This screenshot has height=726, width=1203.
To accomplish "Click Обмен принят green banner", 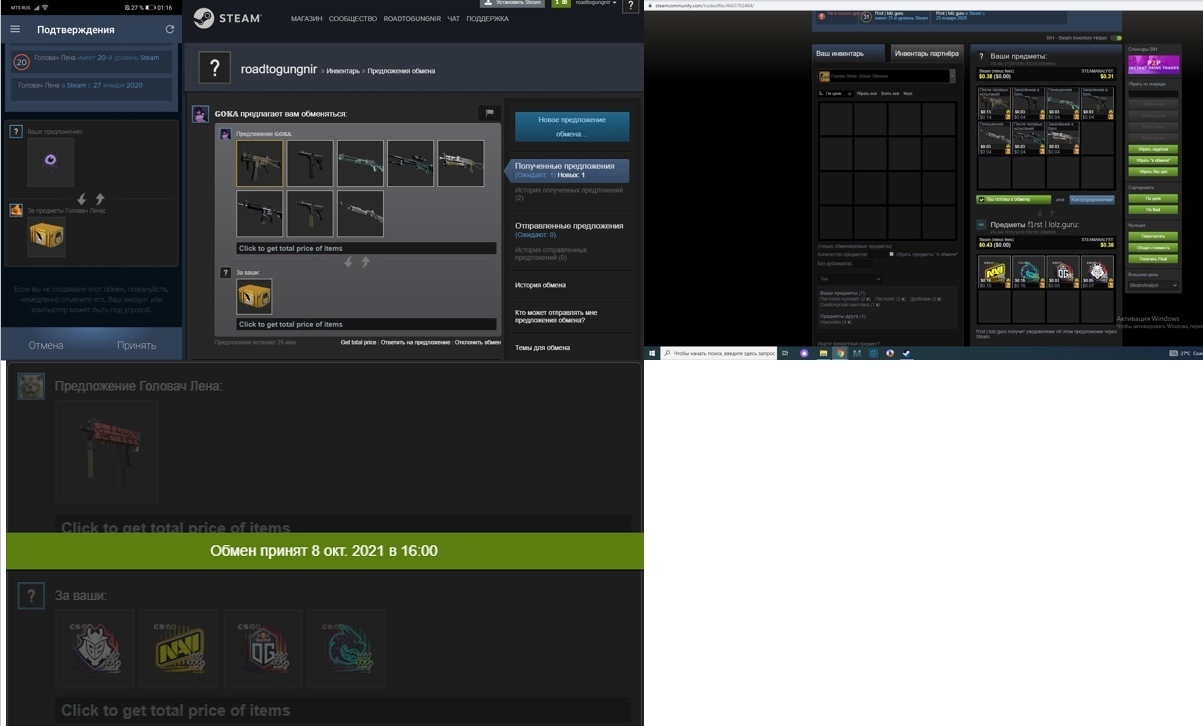I will pyautogui.click(x=324, y=551).
